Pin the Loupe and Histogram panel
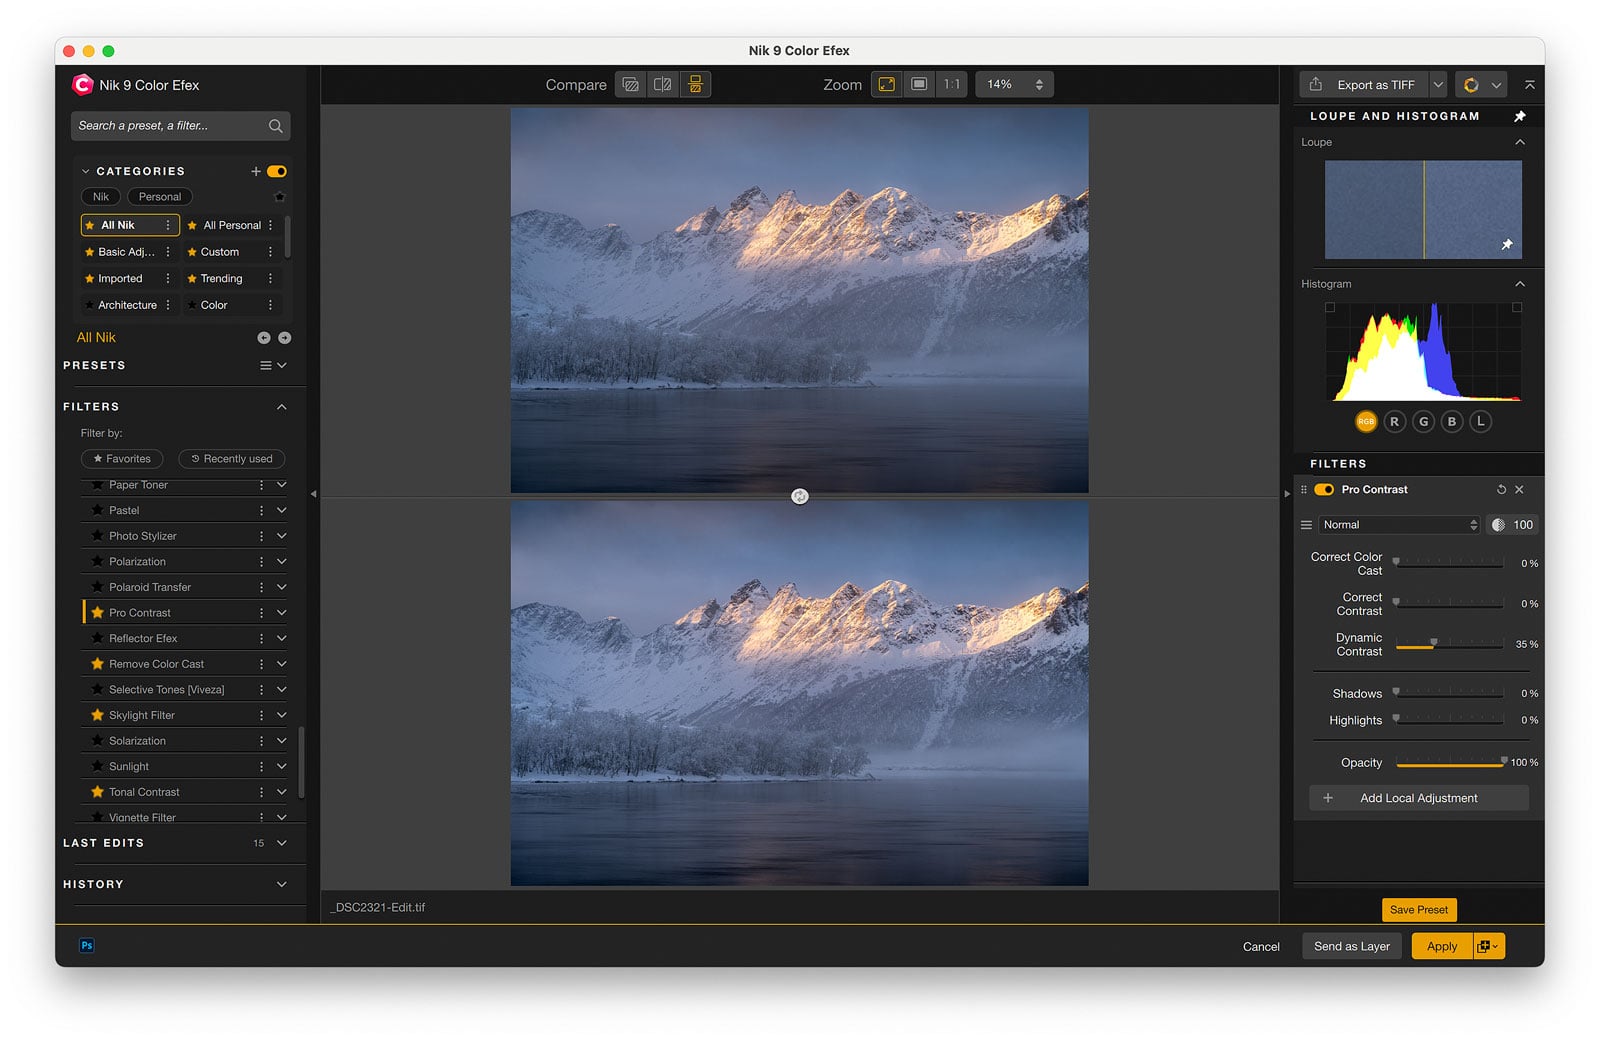 coord(1520,116)
